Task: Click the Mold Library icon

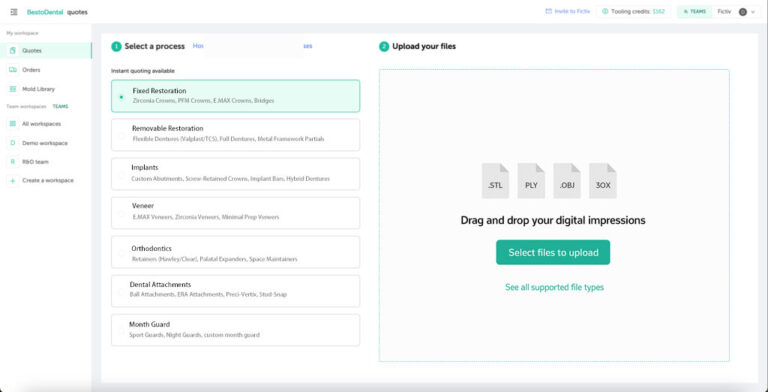Action: (x=13, y=89)
